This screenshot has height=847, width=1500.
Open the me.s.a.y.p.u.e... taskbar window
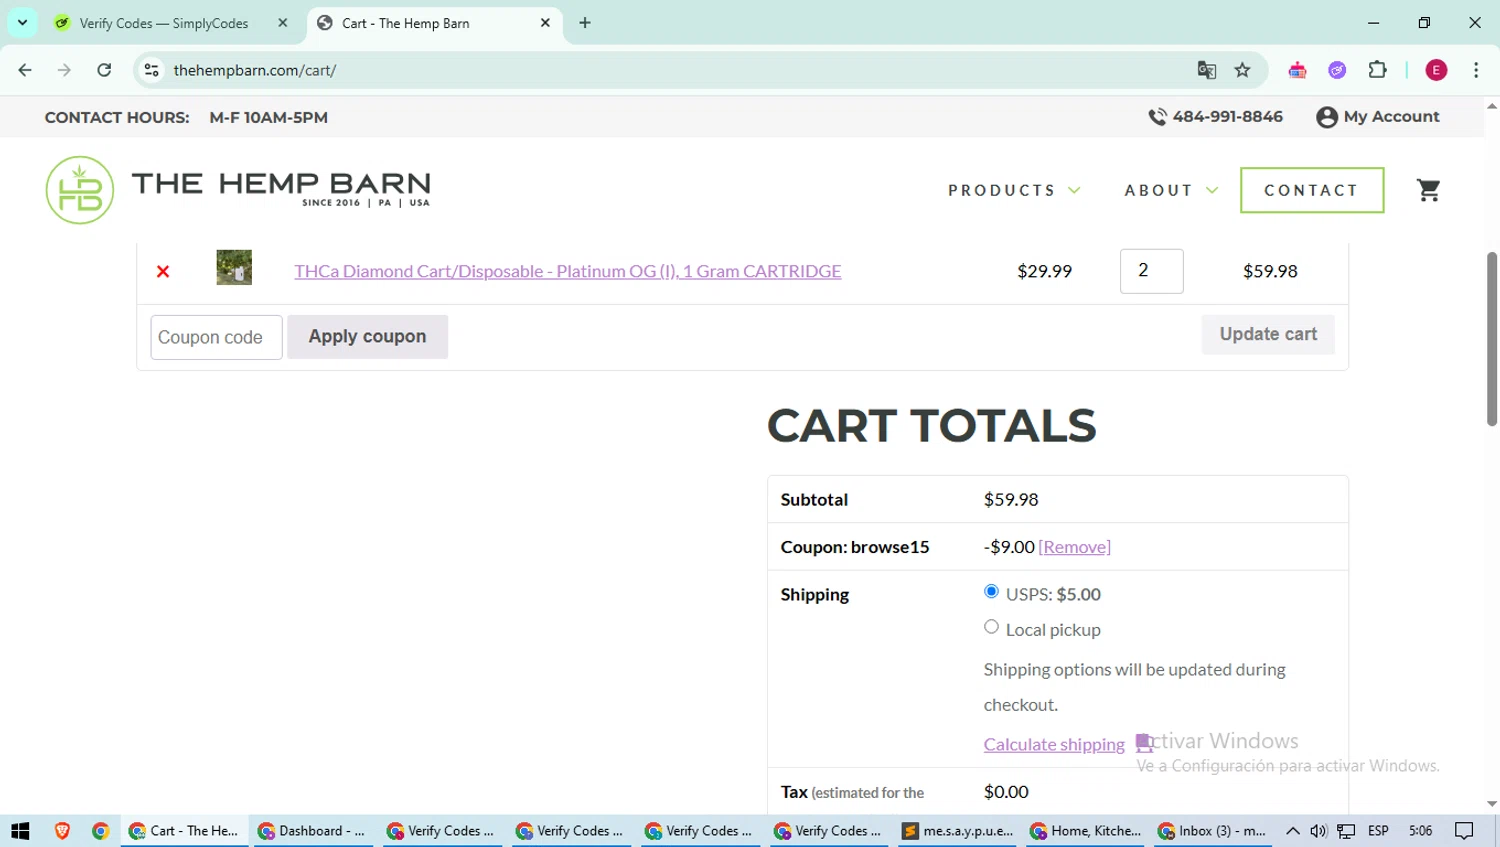[x=957, y=831]
